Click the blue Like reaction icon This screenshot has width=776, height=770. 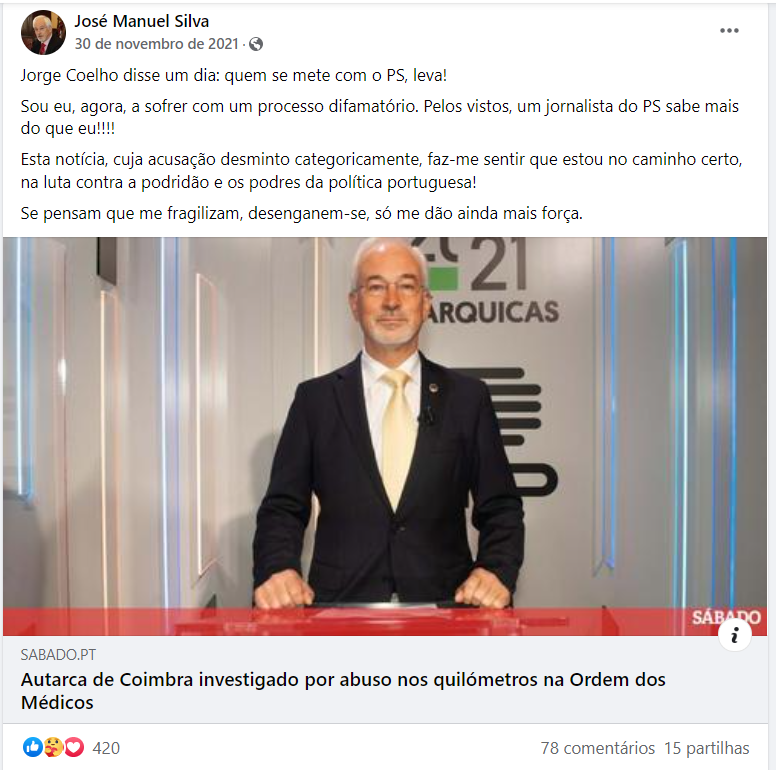coord(33,747)
